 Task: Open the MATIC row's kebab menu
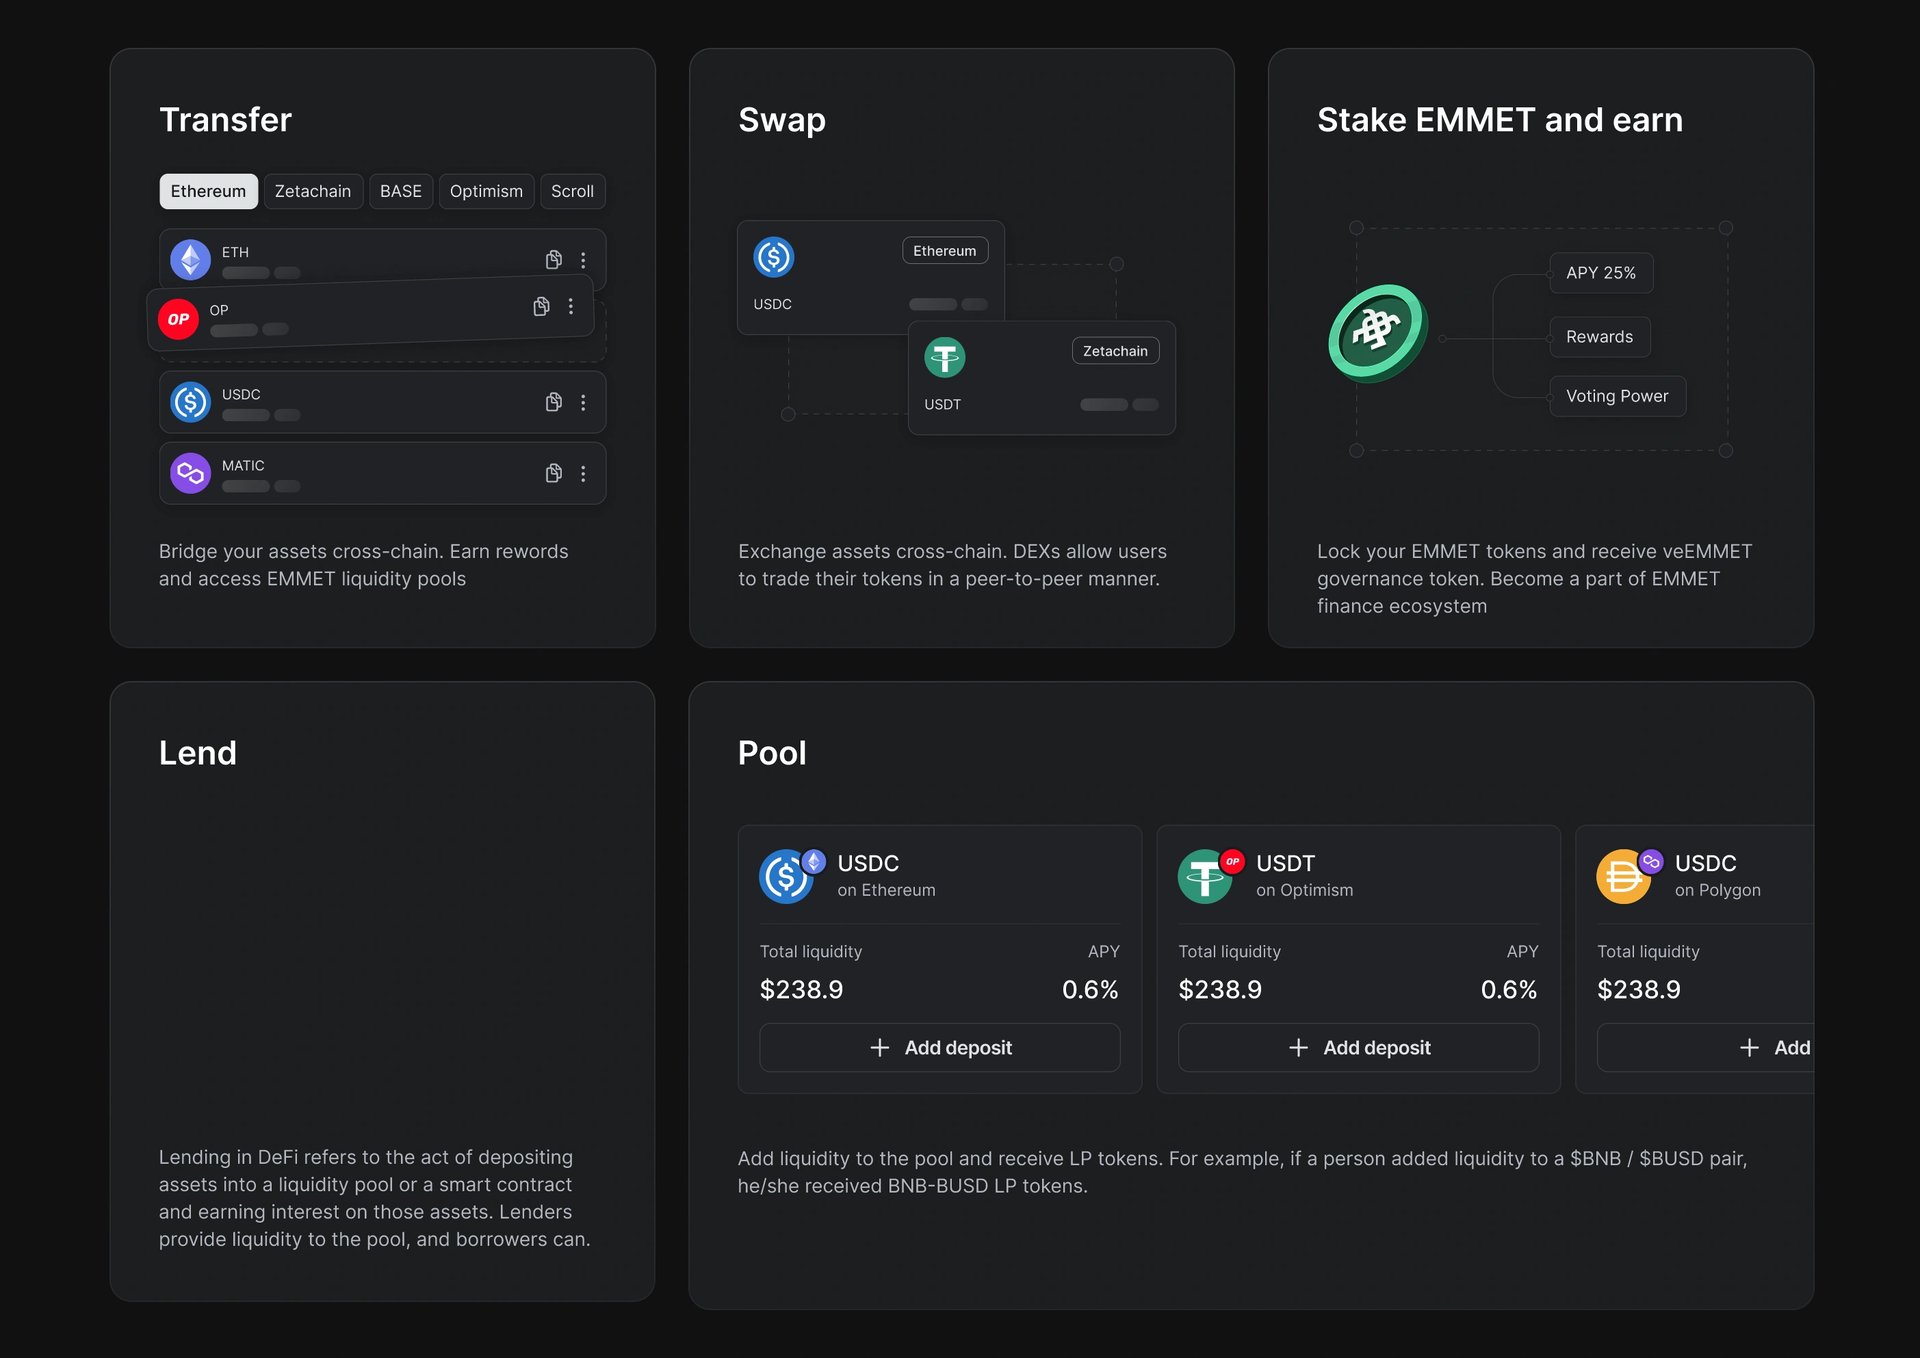click(583, 473)
